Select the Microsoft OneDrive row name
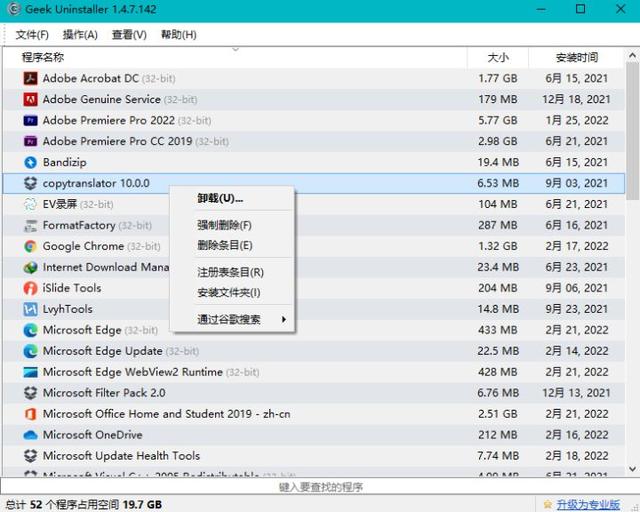 pos(93,435)
